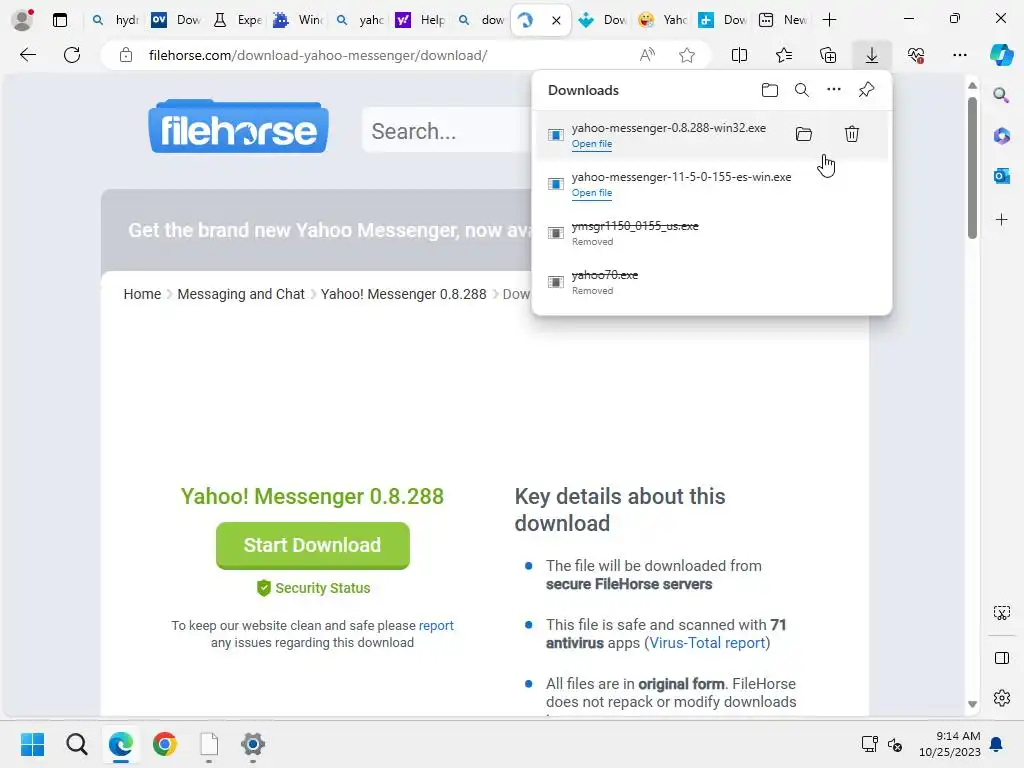Click the page vertical scrollbar thumb
Viewport: 1024px width, 768px height.
tap(972, 168)
